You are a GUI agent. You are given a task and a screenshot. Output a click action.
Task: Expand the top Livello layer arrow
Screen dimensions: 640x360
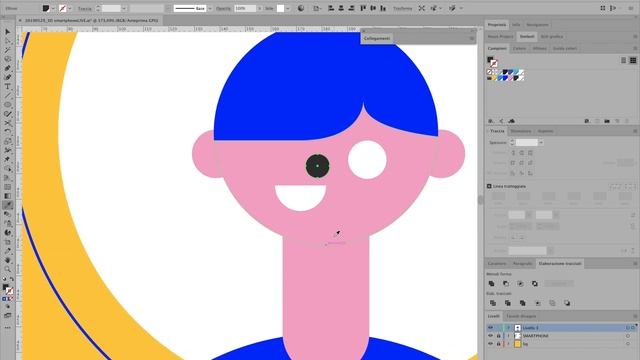pyautogui.click(x=508, y=328)
